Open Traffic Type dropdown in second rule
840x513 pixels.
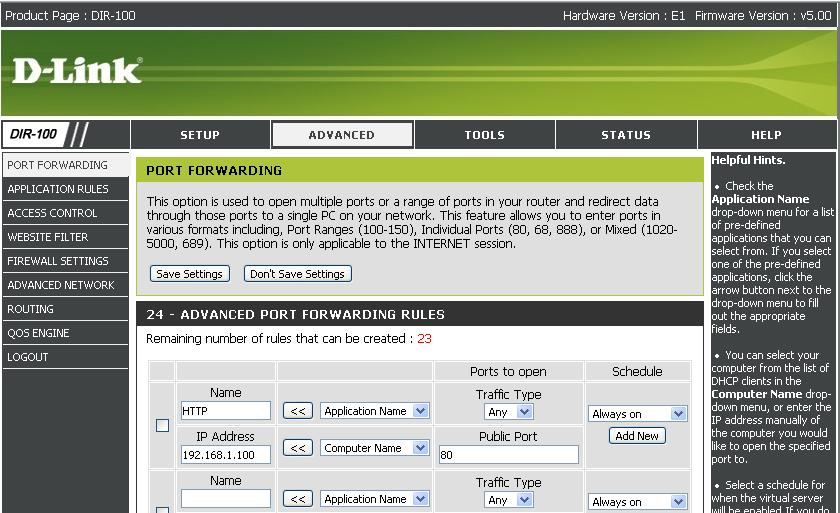508,500
